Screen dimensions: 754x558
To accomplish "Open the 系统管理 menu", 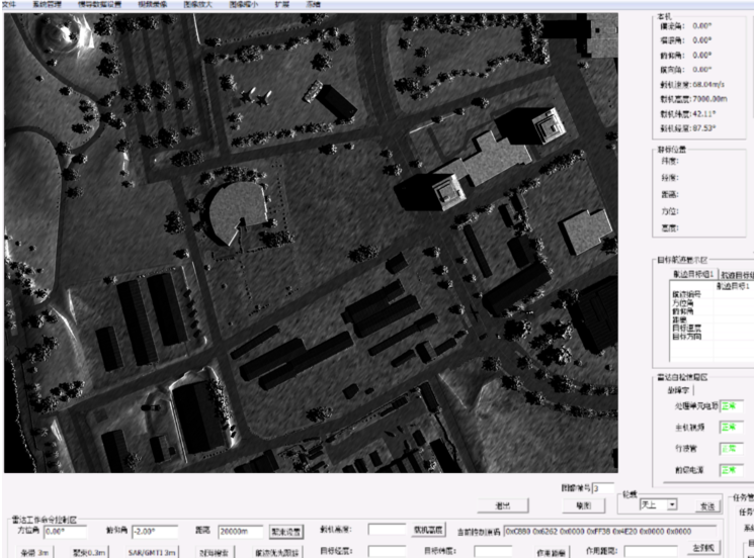I will pos(46,4).
